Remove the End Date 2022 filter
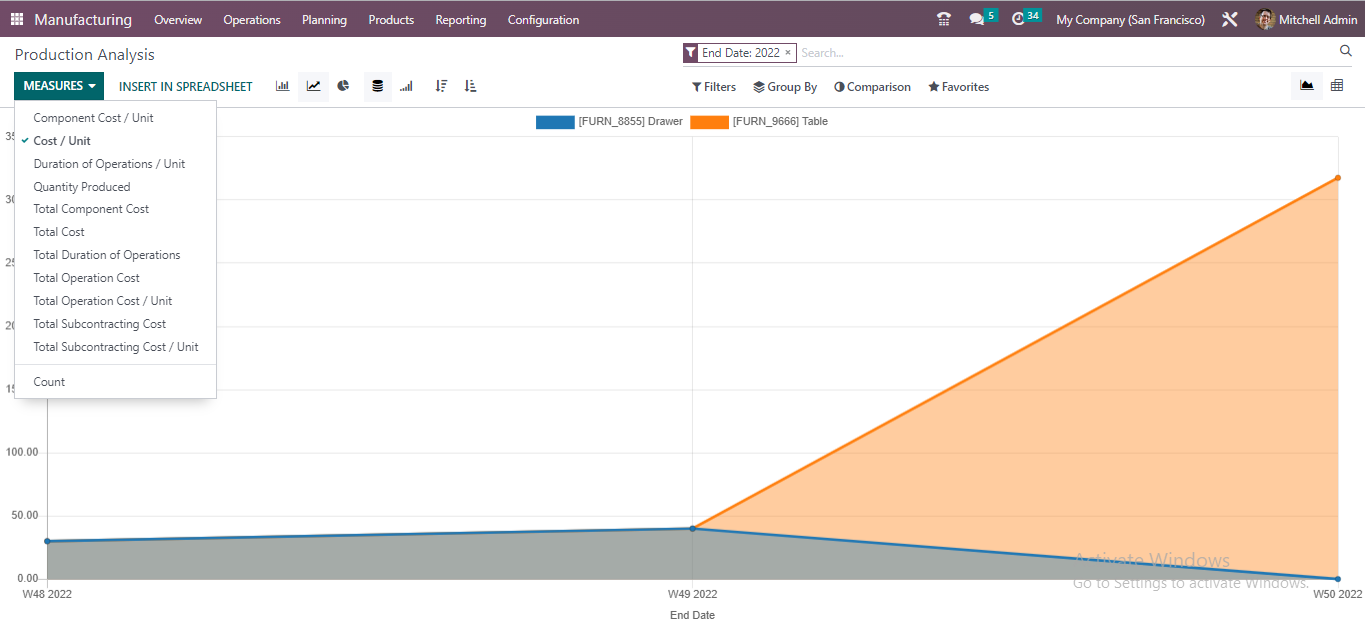Screen dimensions: 1365x626 coord(787,50)
